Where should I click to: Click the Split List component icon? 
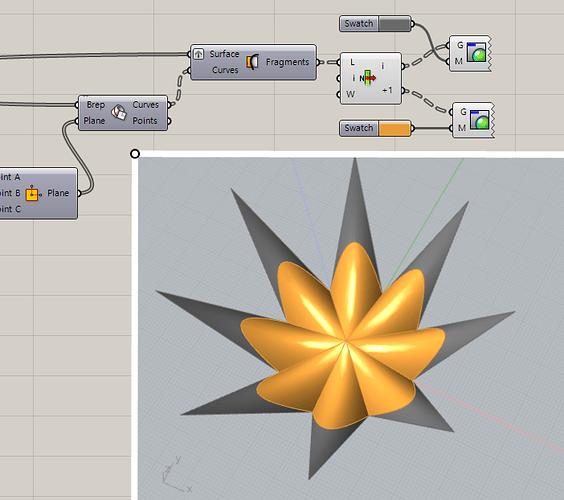tap(367, 78)
